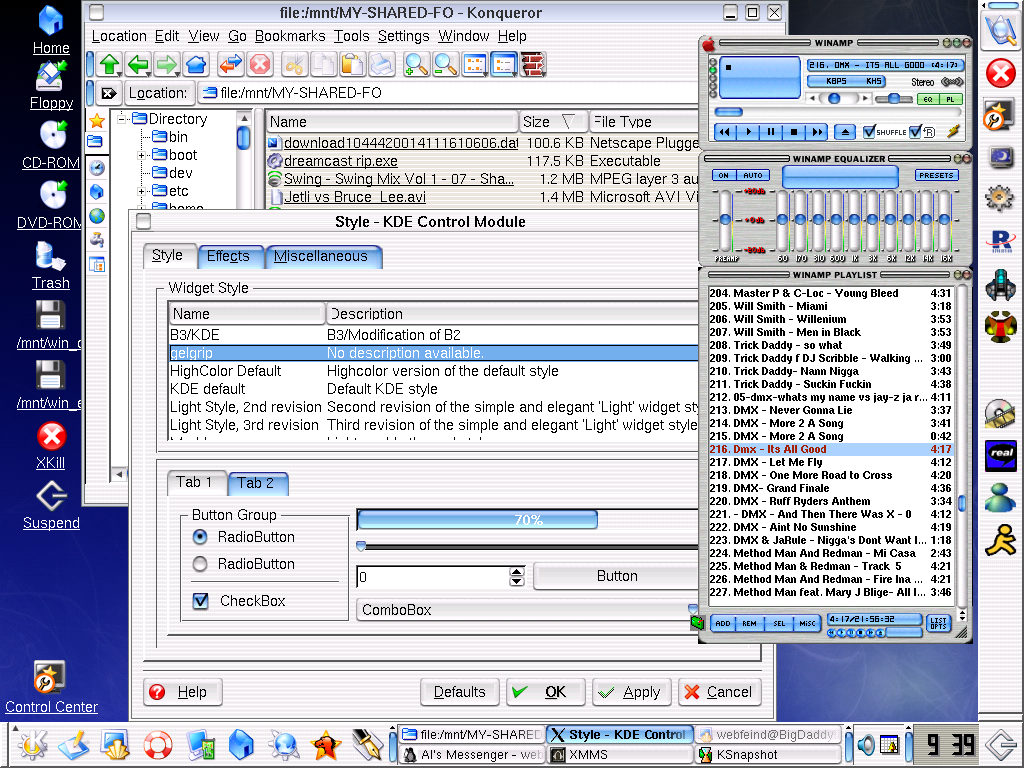Open the playlist MISC menu
The width and height of the screenshot is (1024, 768).
tap(807, 623)
